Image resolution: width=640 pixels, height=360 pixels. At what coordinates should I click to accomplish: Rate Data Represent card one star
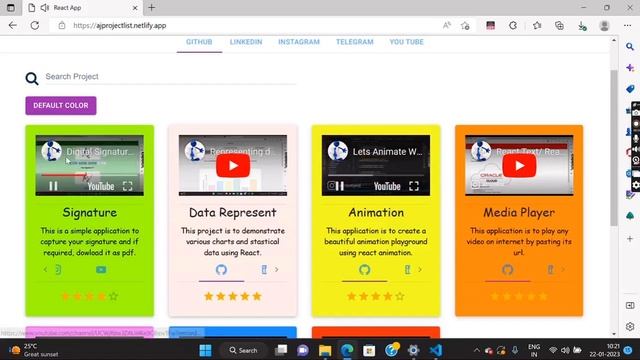click(x=209, y=296)
